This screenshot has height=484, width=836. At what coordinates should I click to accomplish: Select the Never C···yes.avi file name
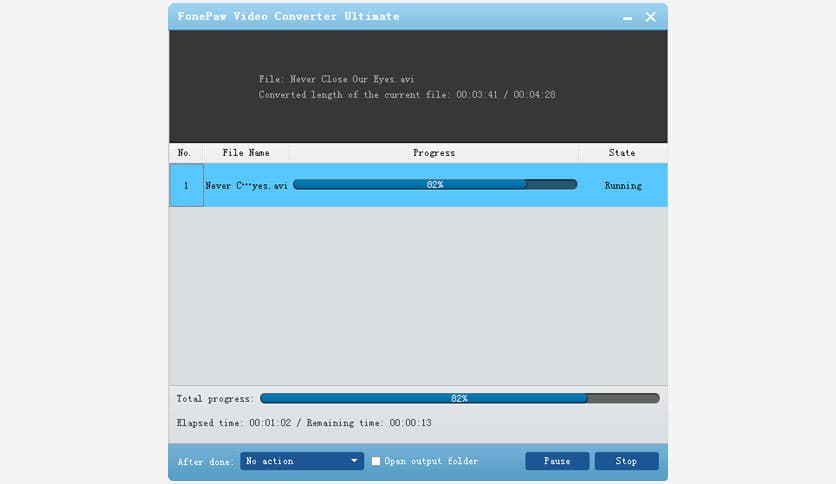pos(246,185)
